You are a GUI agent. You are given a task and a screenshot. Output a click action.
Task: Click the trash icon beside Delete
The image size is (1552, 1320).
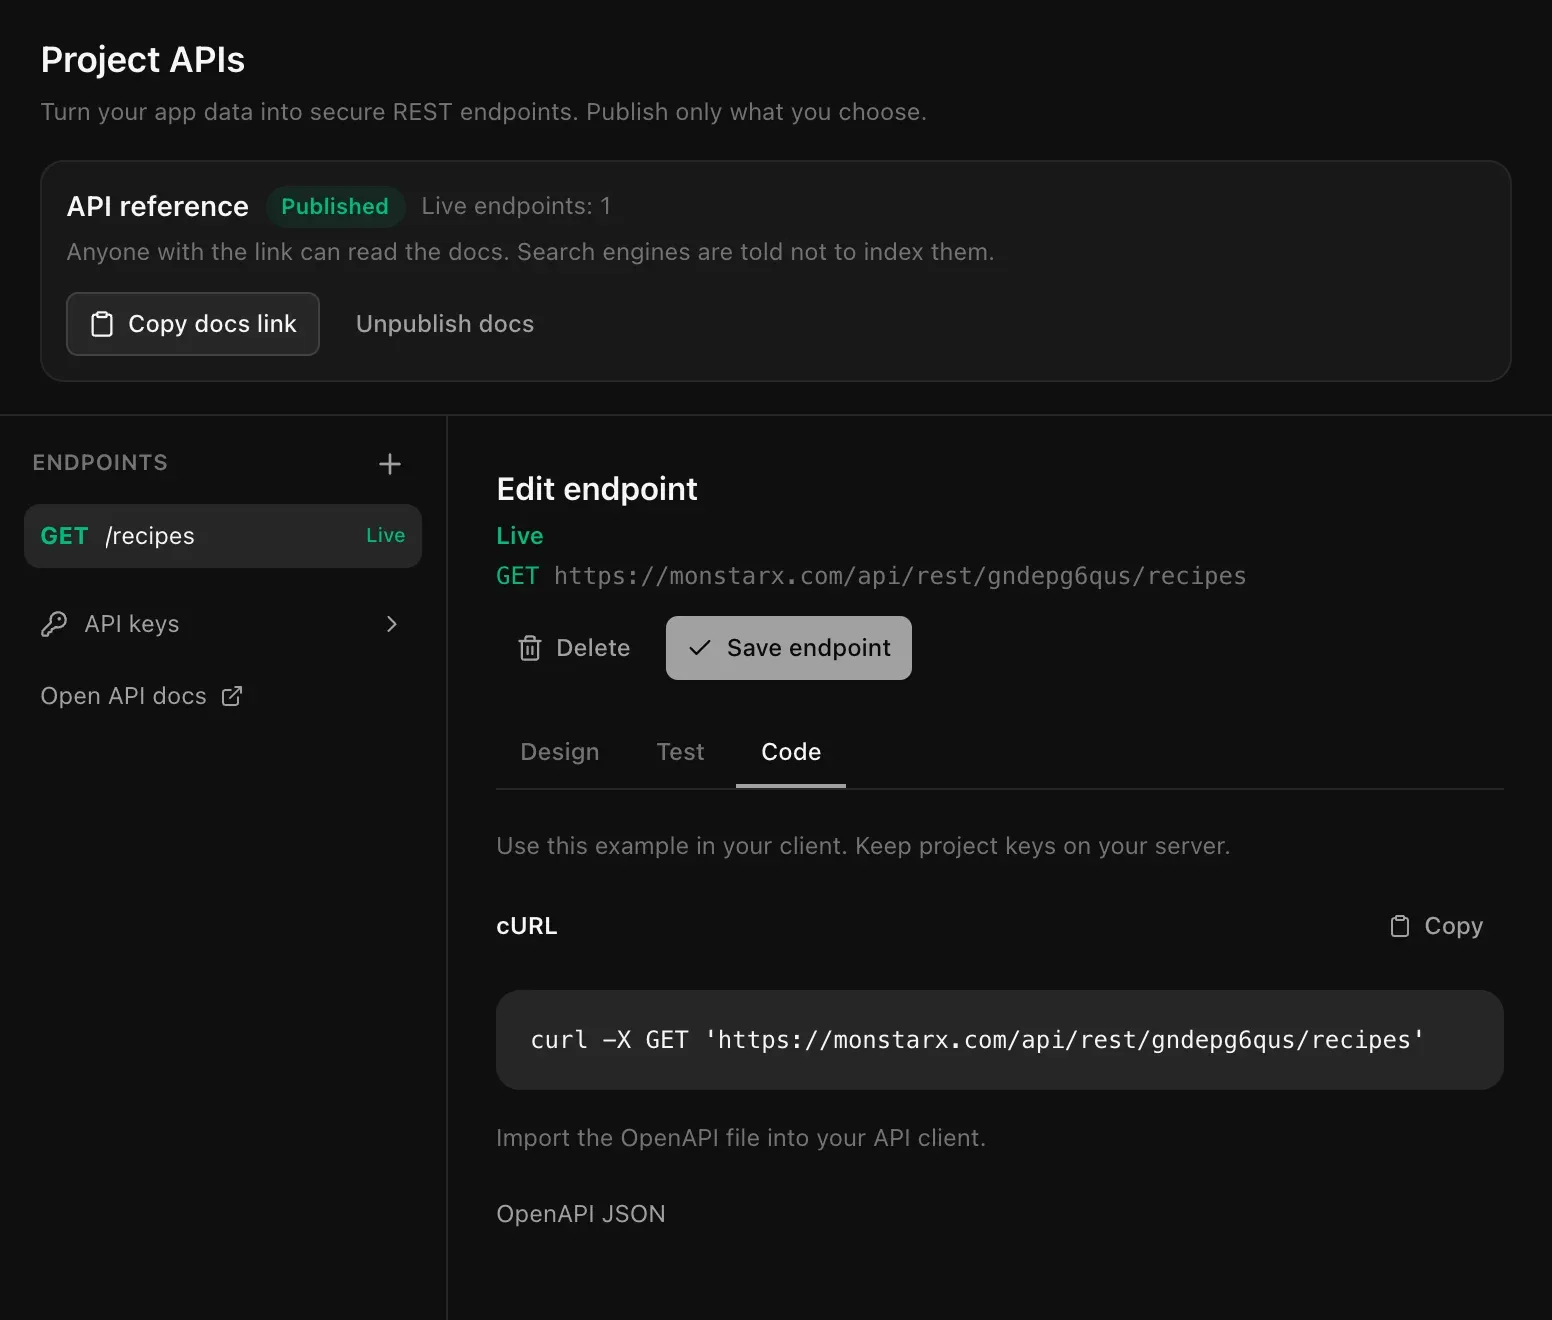pos(530,648)
